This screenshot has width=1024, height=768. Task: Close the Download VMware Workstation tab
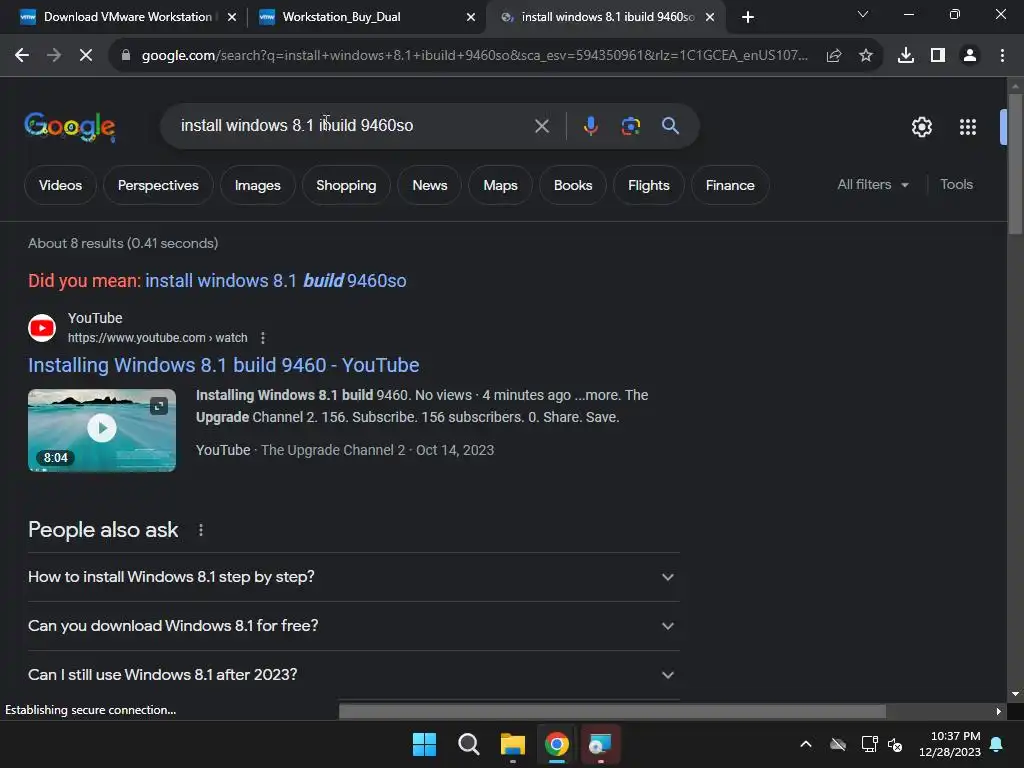tap(232, 17)
